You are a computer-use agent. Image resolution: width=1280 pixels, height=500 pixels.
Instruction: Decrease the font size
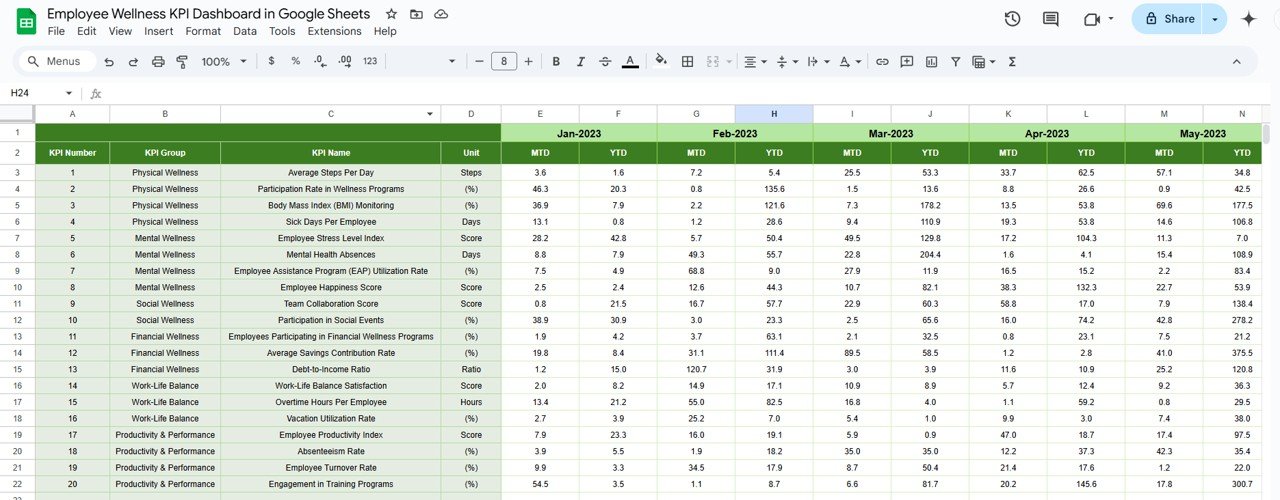click(479, 62)
